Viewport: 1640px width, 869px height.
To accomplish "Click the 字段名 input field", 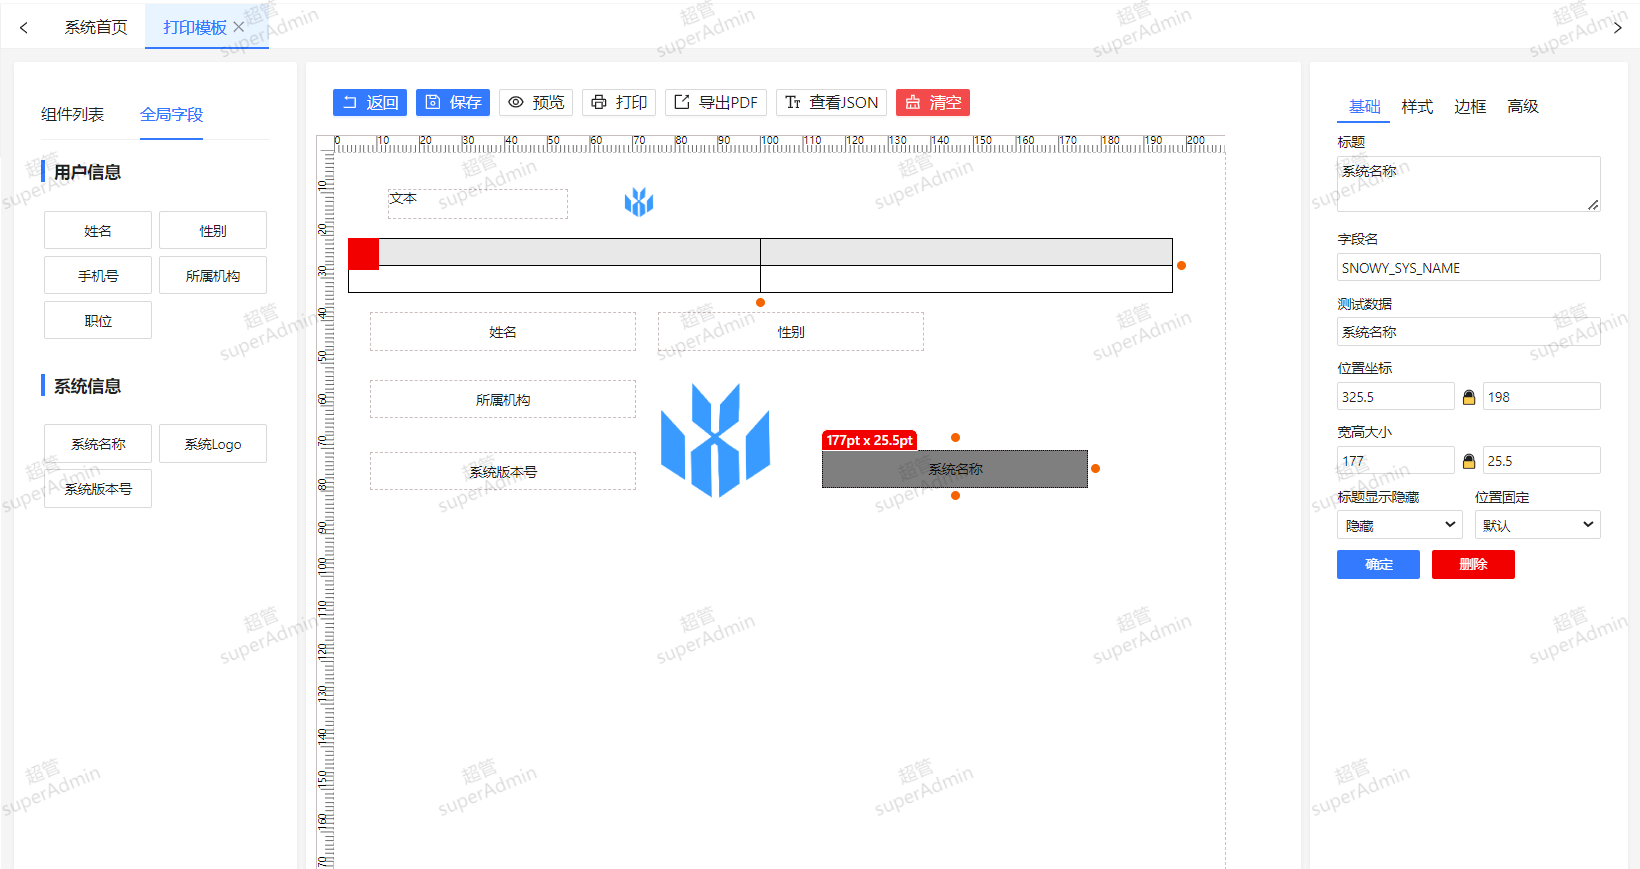I will pos(1468,267).
